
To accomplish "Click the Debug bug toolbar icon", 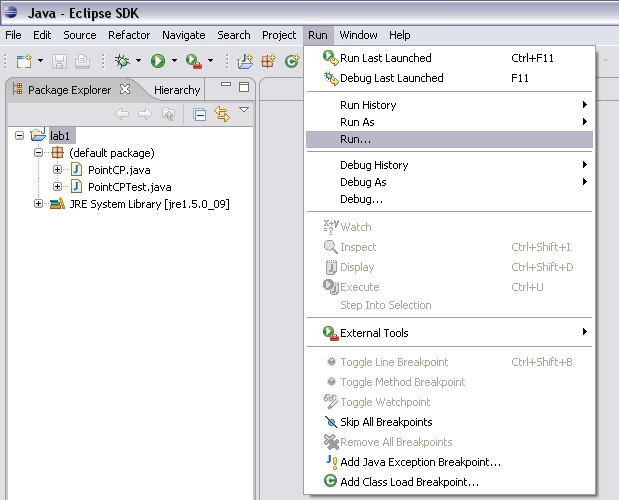I will pyautogui.click(x=122, y=61).
